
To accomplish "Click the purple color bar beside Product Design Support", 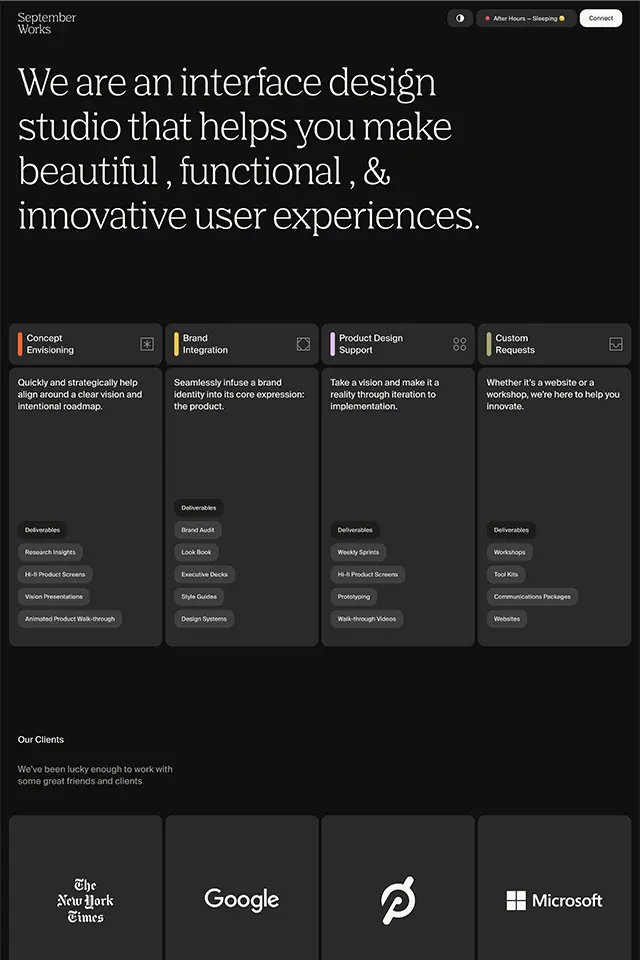I will click(x=333, y=344).
